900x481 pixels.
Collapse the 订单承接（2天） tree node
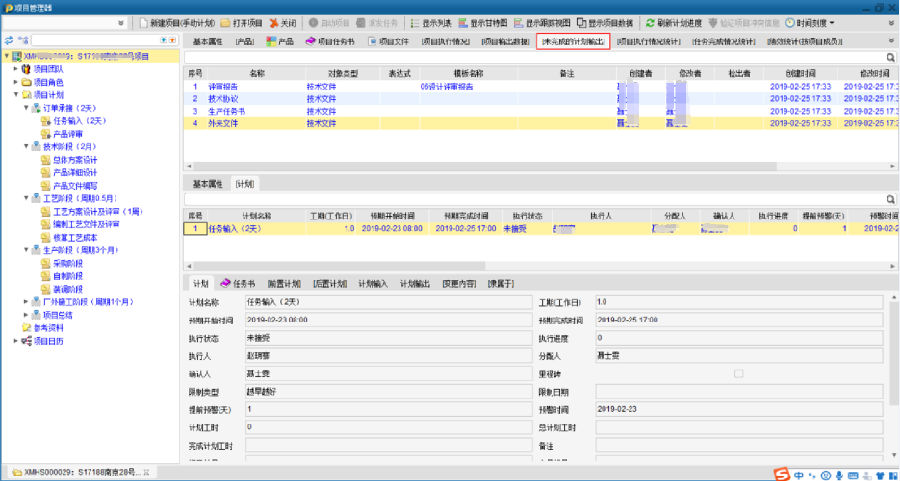(x=24, y=107)
